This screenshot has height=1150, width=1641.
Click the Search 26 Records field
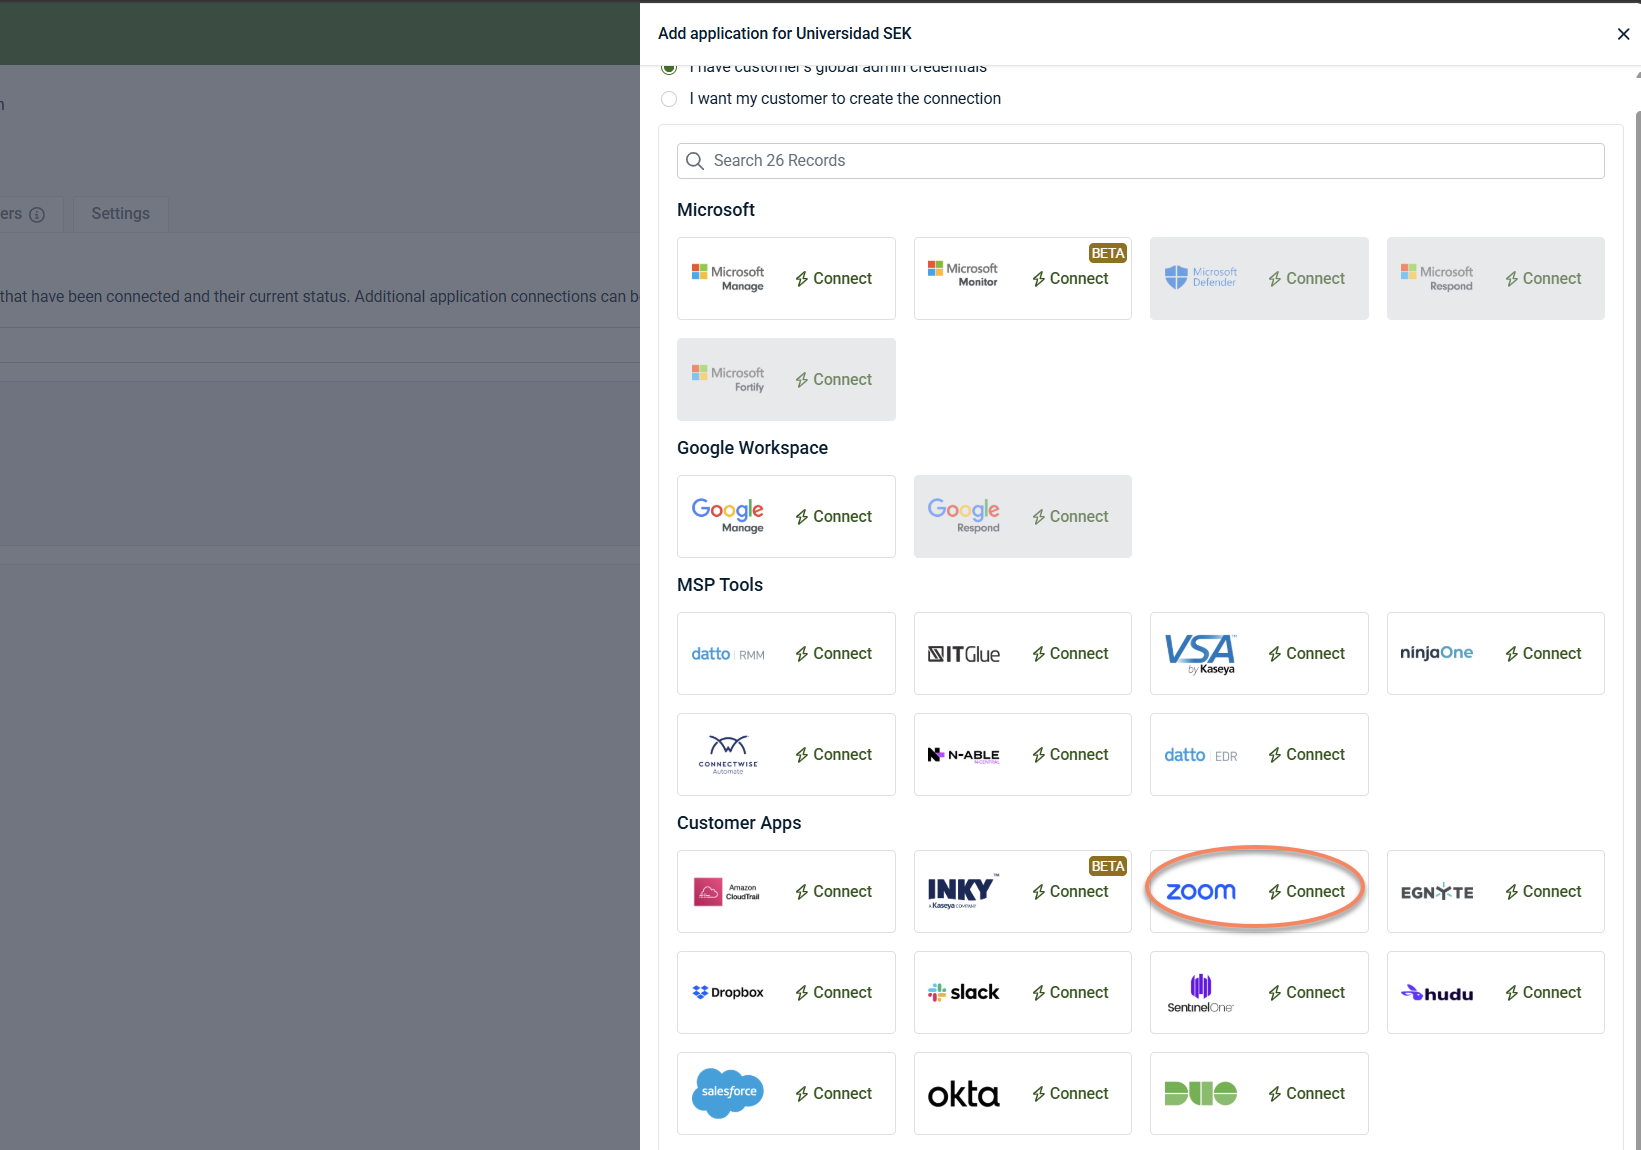coord(1140,161)
